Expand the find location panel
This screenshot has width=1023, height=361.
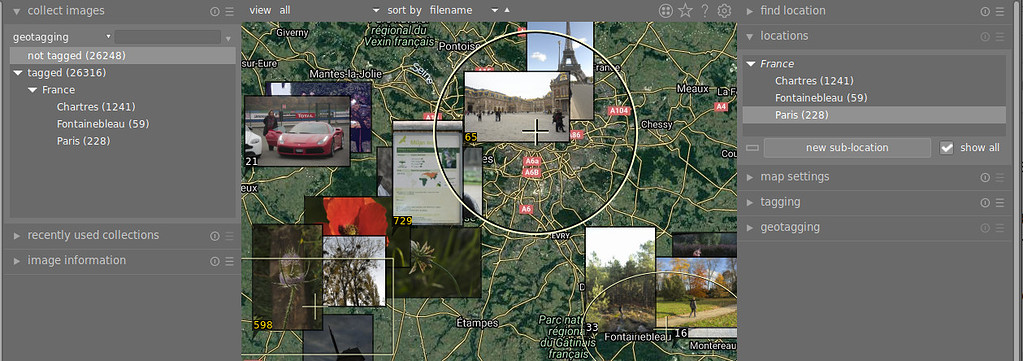750,11
